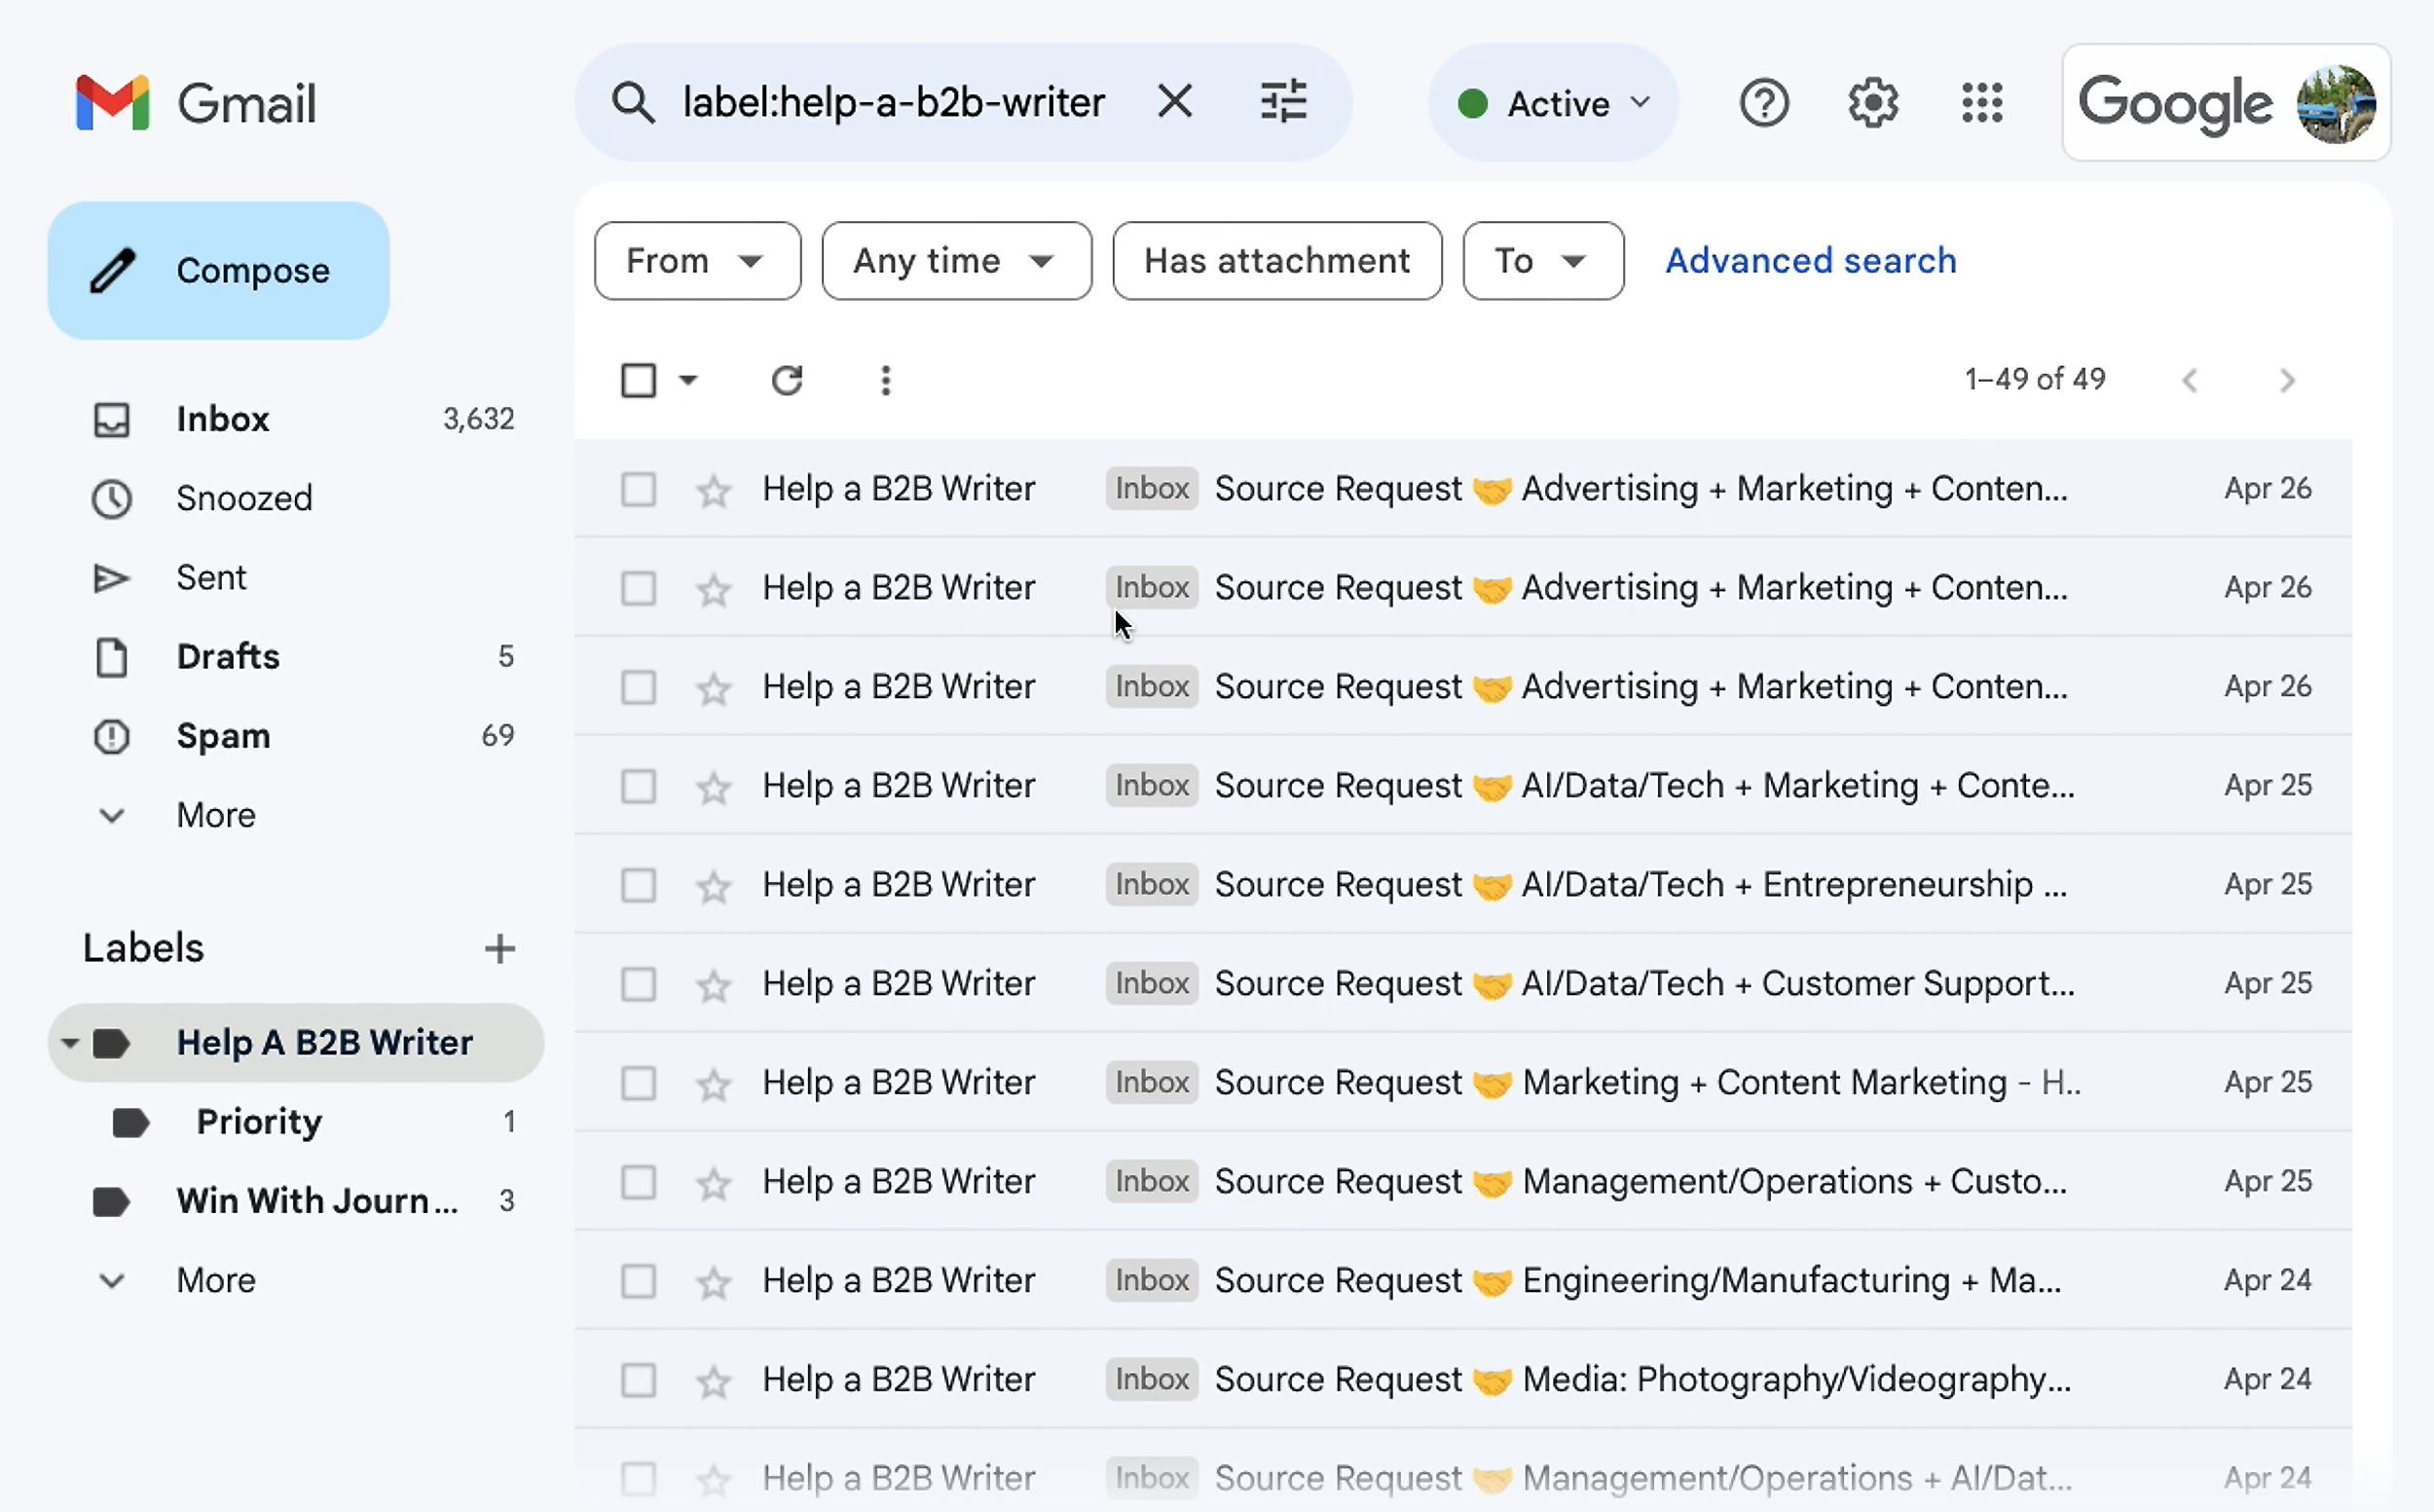Toggle the Has attachment filter
2434x1512 pixels.
pos(1277,260)
